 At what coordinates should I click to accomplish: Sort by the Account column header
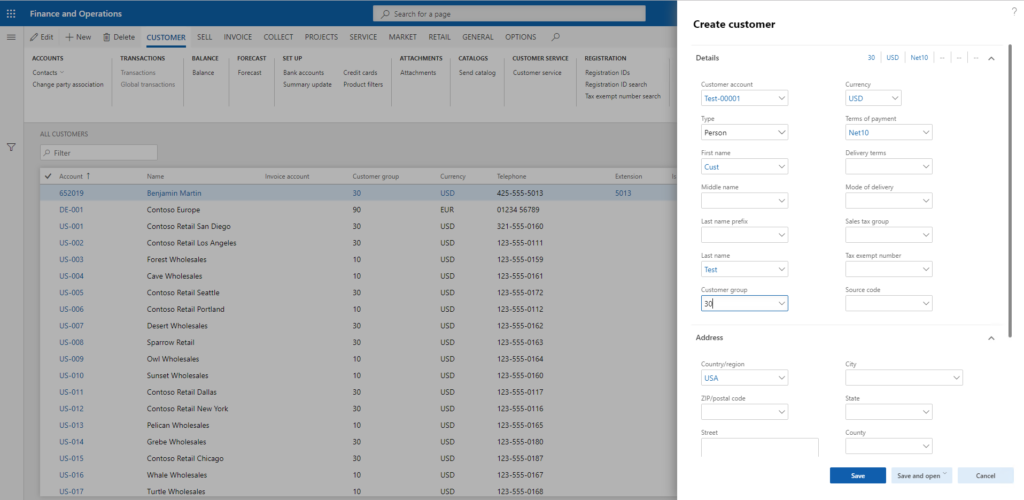[75, 176]
